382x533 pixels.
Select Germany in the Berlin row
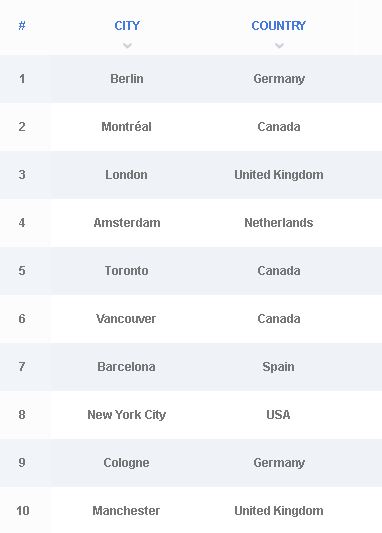pyautogui.click(x=279, y=79)
